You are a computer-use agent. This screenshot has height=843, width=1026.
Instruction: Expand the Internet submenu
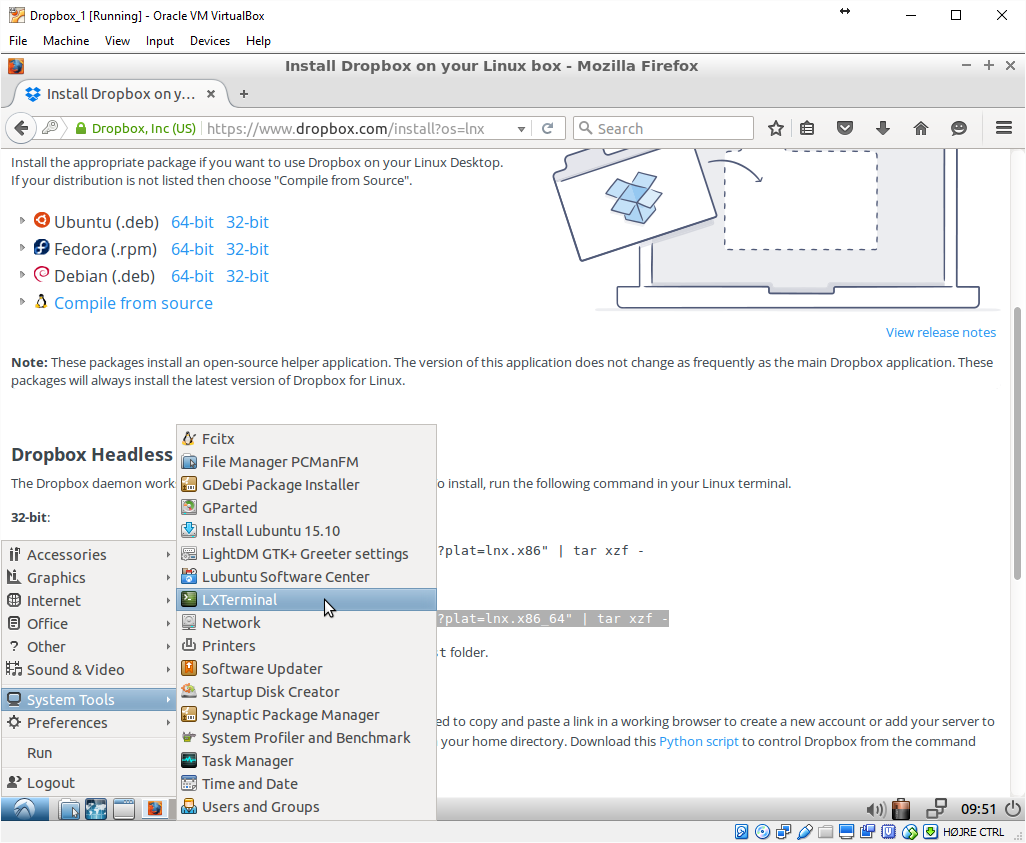click(x=89, y=600)
